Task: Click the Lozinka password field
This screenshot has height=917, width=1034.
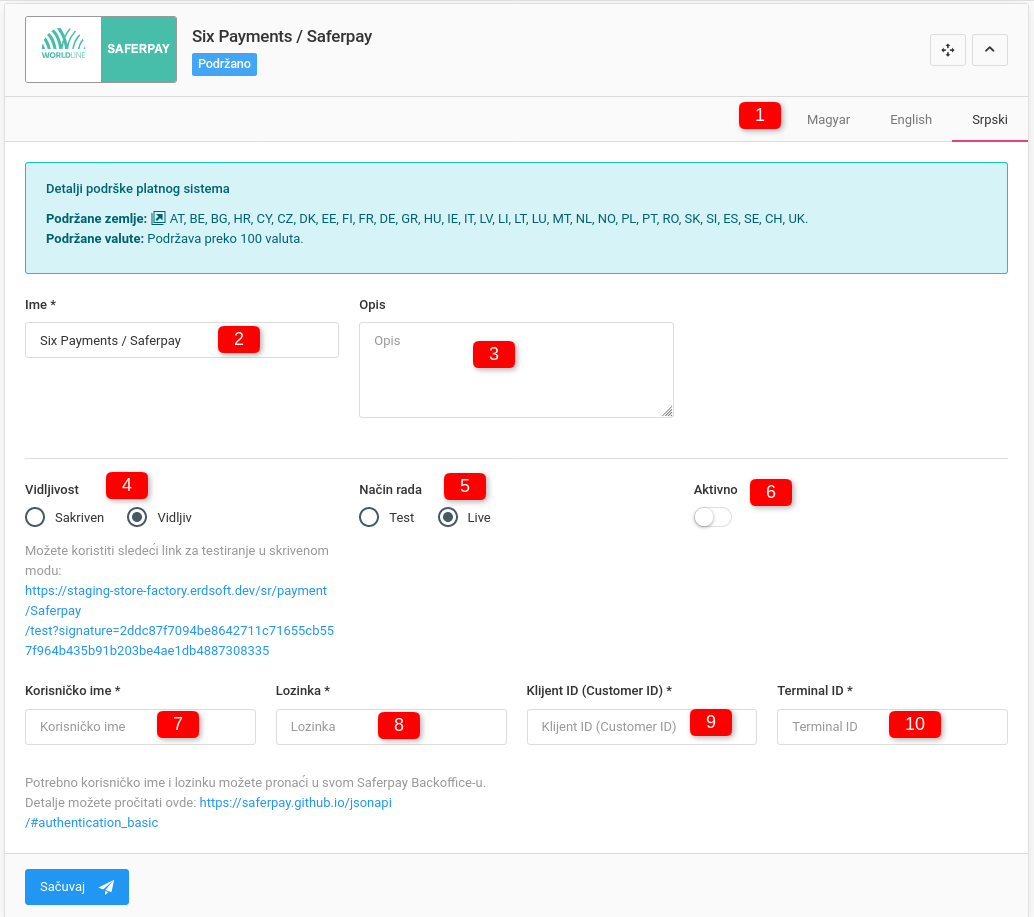Action: coord(330,727)
